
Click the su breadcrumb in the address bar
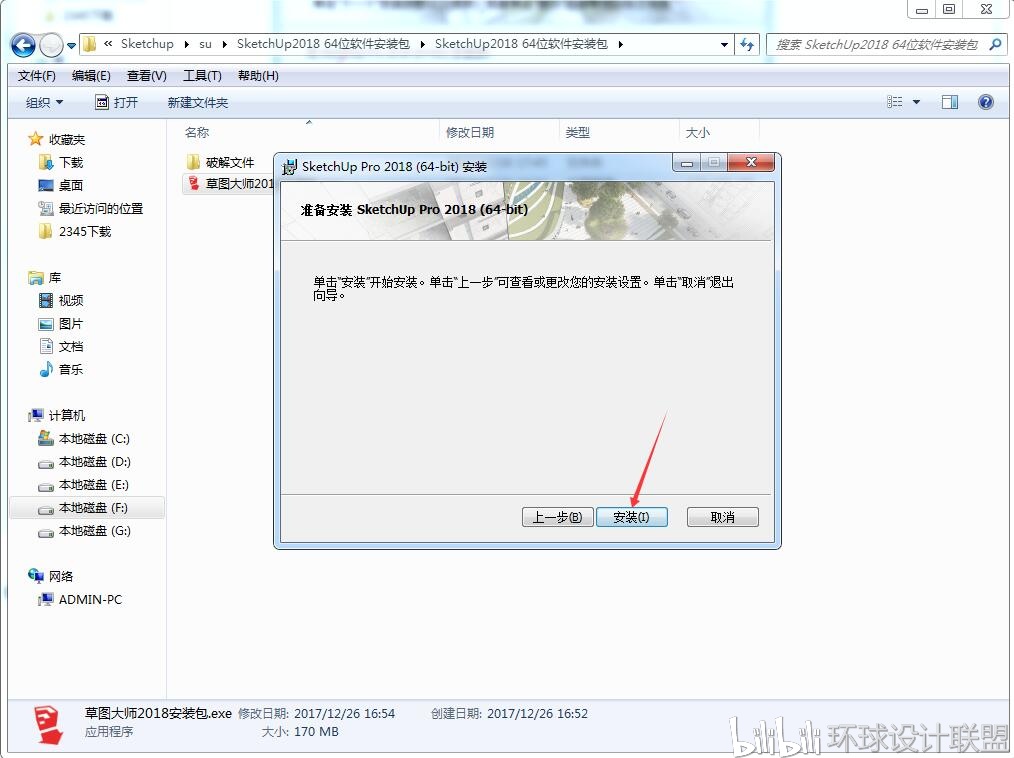(205, 44)
